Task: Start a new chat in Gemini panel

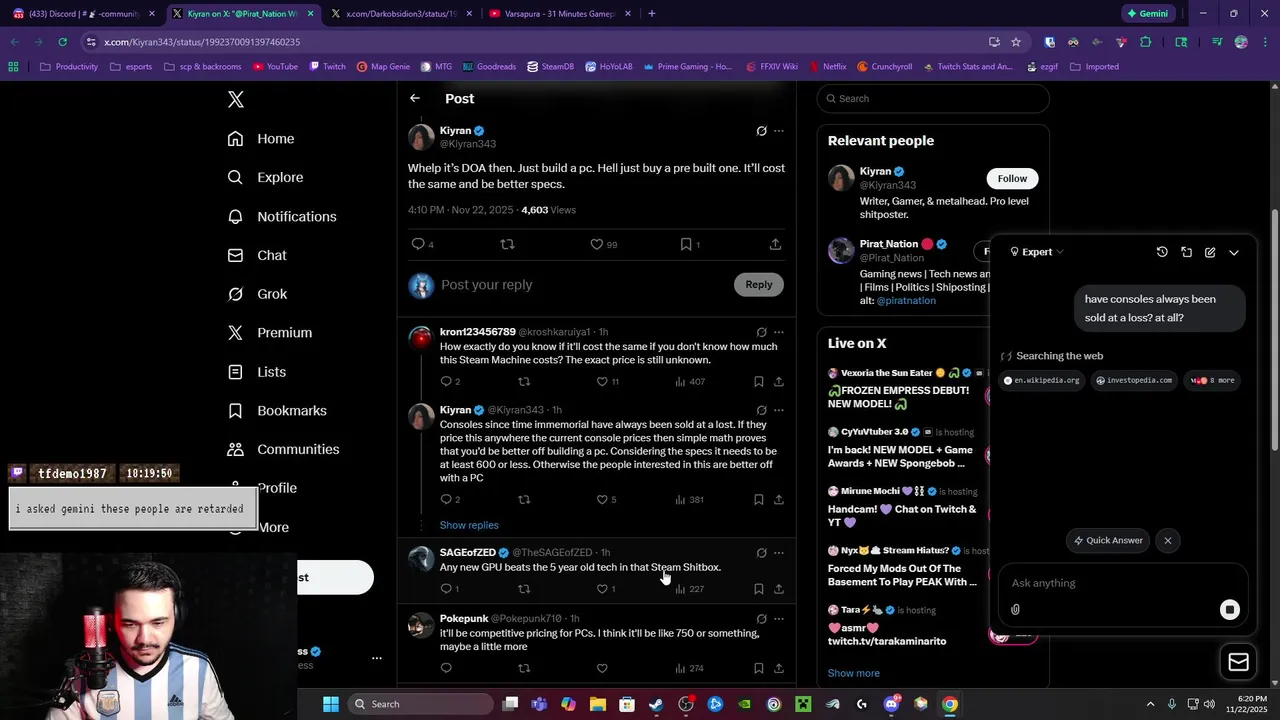Action: [1210, 252]
